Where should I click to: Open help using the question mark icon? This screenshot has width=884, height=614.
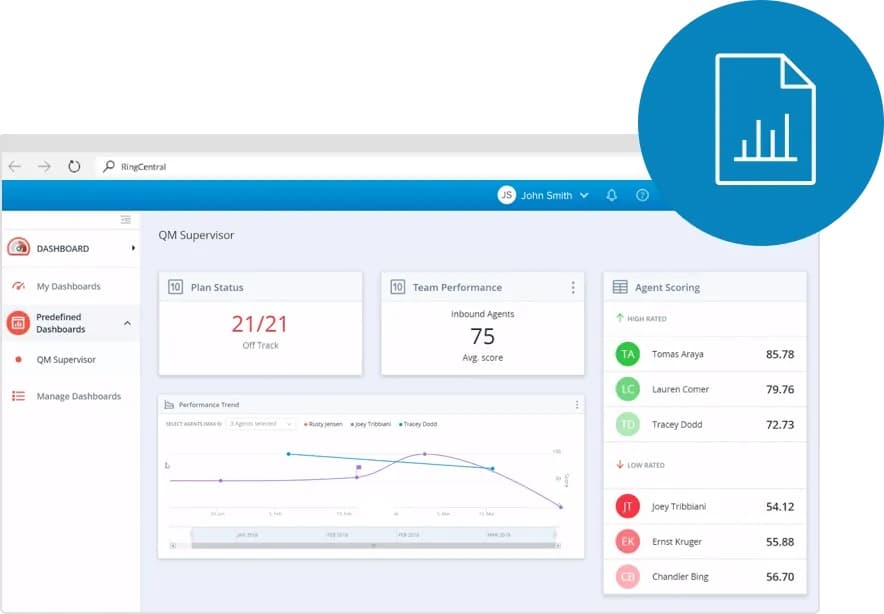point(642,195)
